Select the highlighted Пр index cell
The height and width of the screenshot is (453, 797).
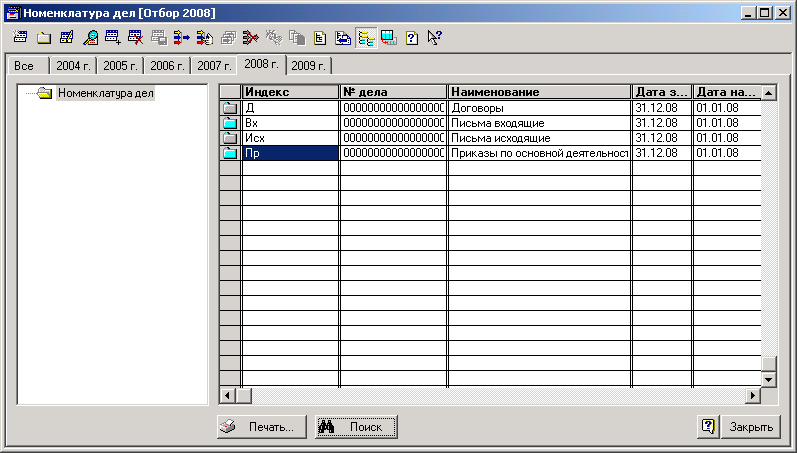point(290,153)
